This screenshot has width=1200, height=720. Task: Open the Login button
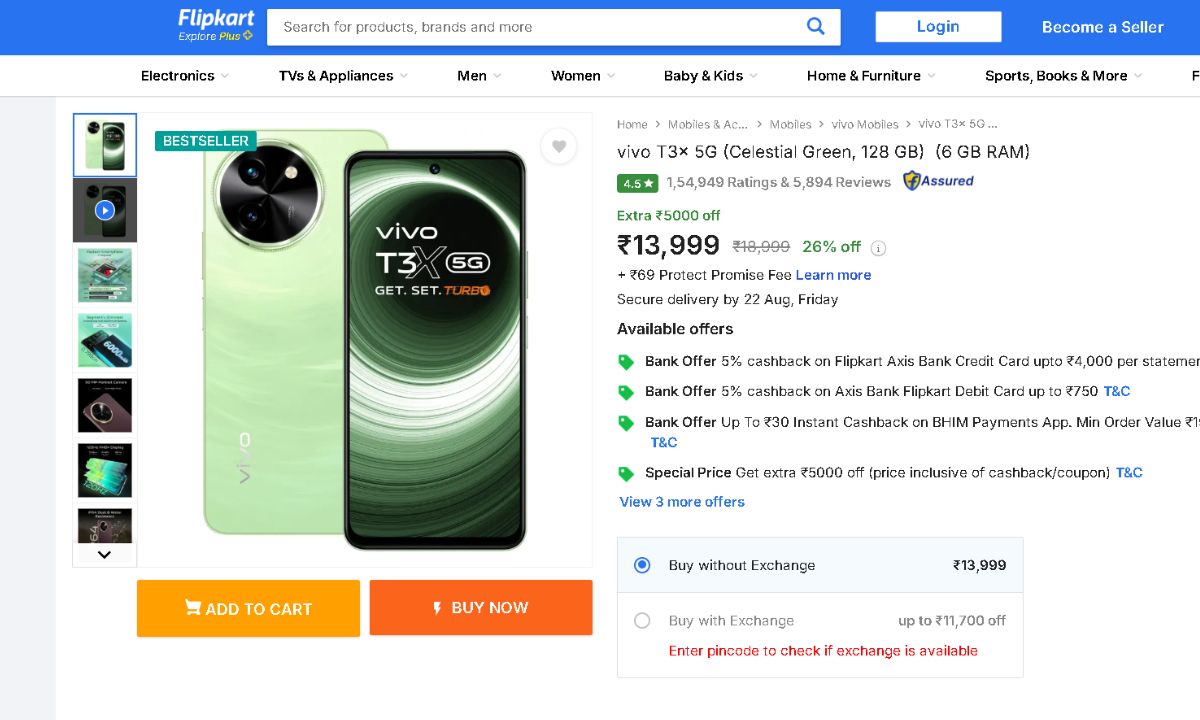click(938, 27)
